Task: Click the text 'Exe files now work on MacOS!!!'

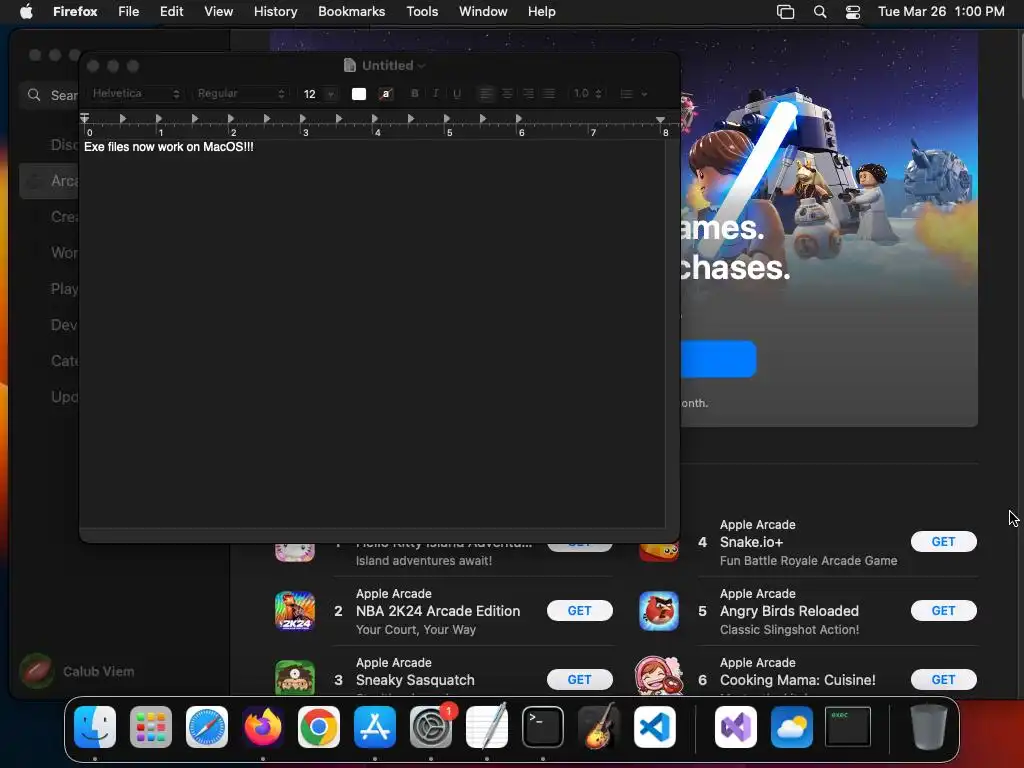Action: [168, 147]
